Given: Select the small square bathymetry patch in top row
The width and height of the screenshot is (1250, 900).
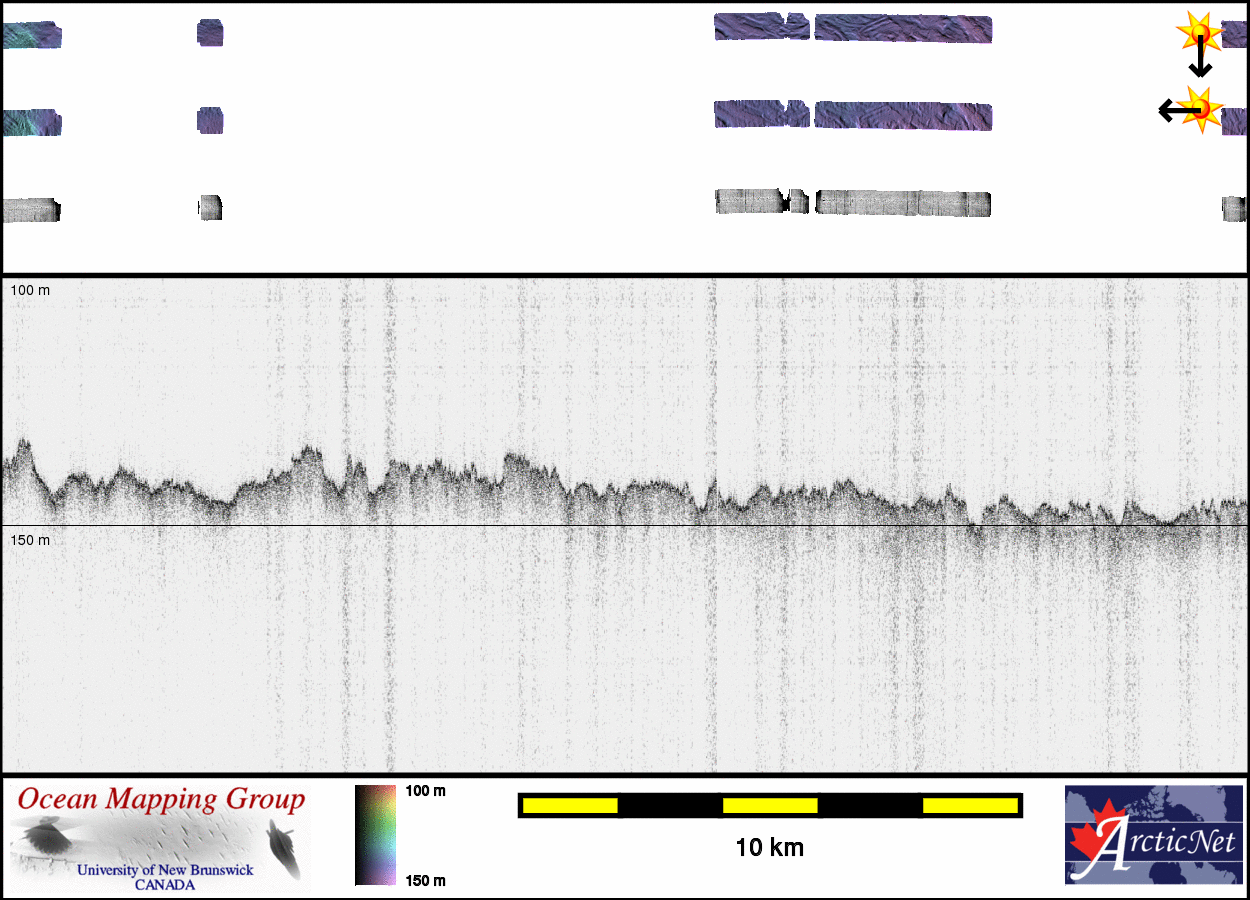Looking at the screenshot, I should click(210, 34).
